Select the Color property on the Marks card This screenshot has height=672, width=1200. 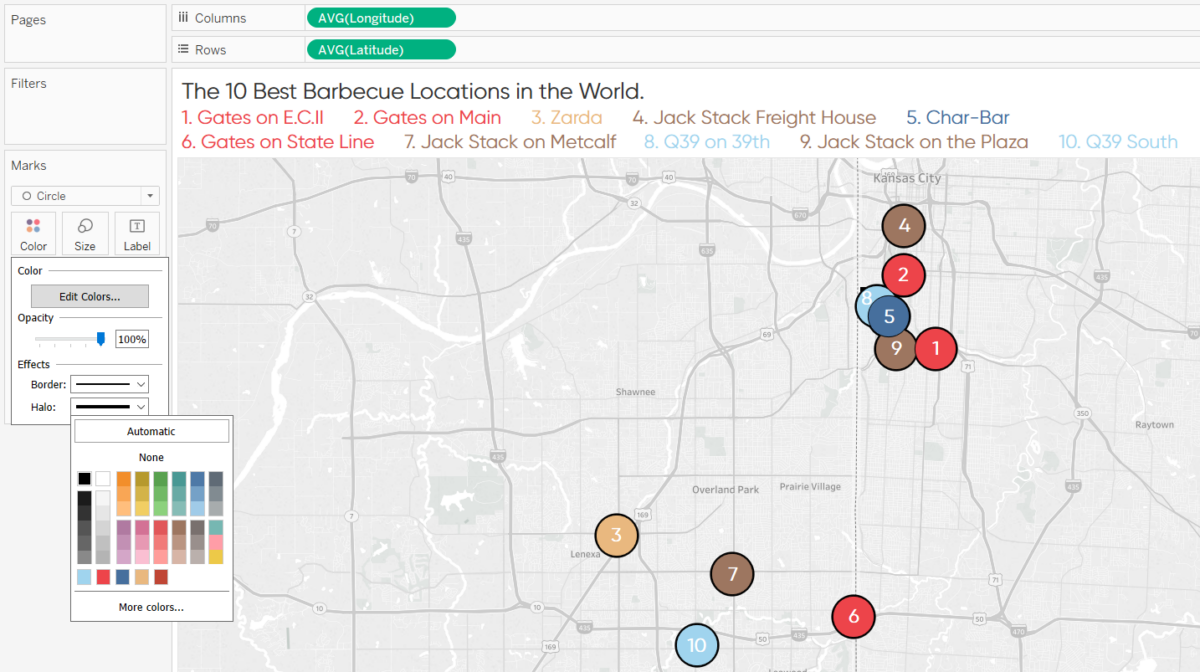point(32,233)
